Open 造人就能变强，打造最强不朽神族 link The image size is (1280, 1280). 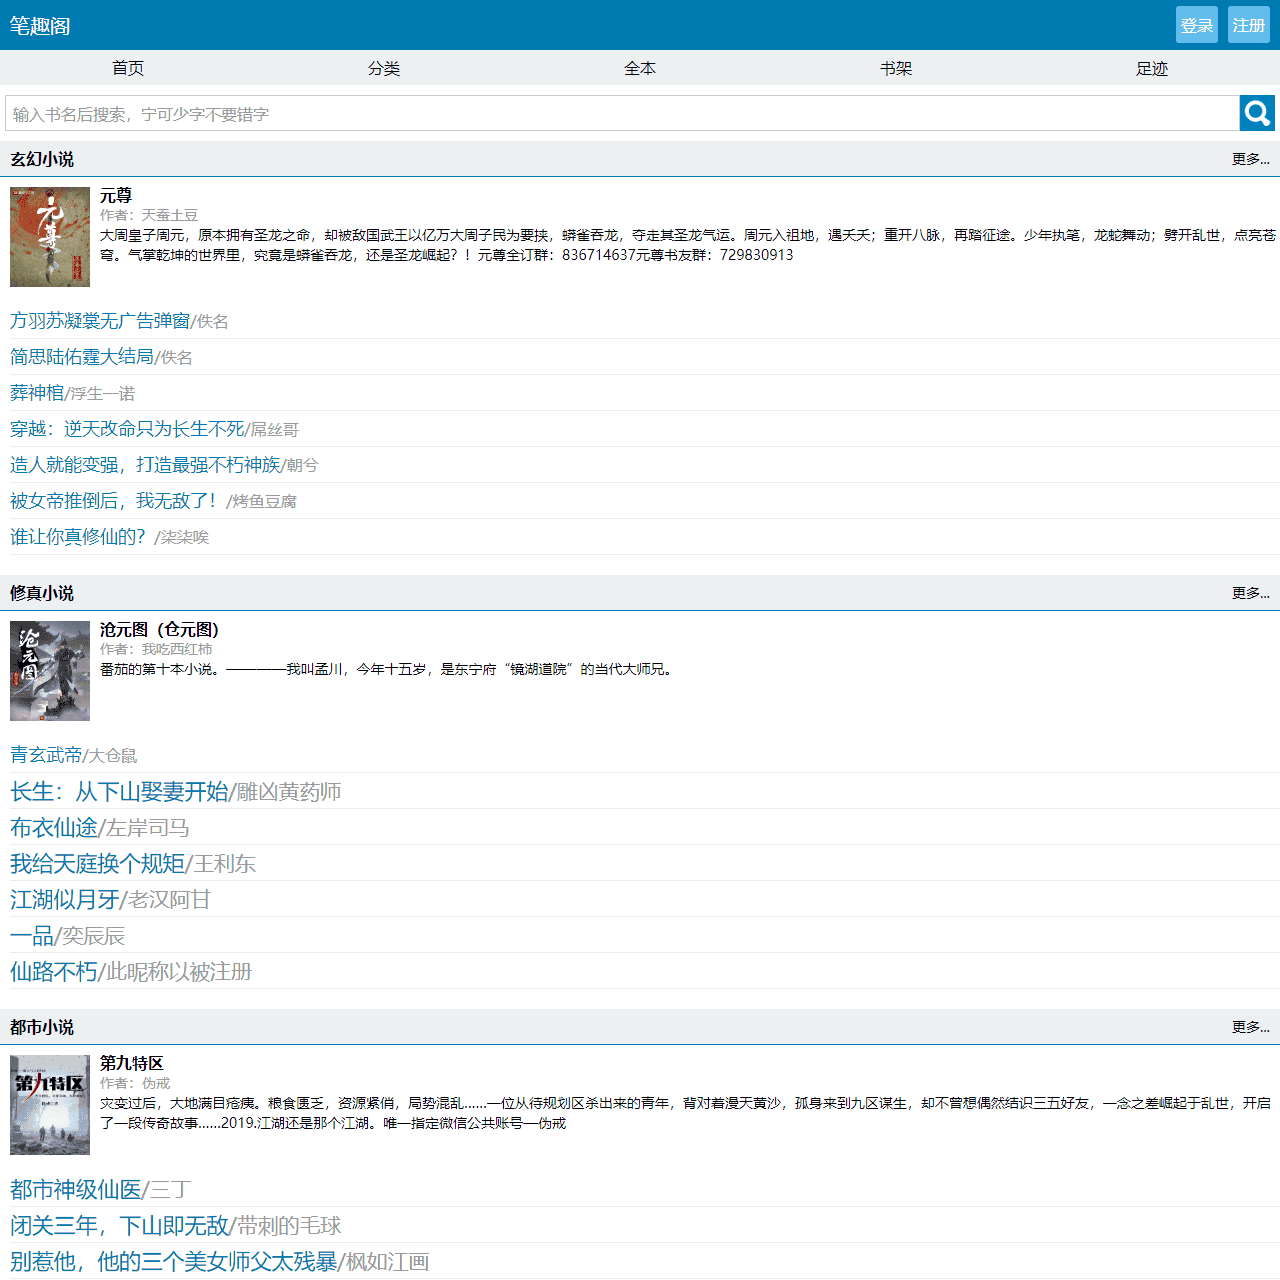145,464
